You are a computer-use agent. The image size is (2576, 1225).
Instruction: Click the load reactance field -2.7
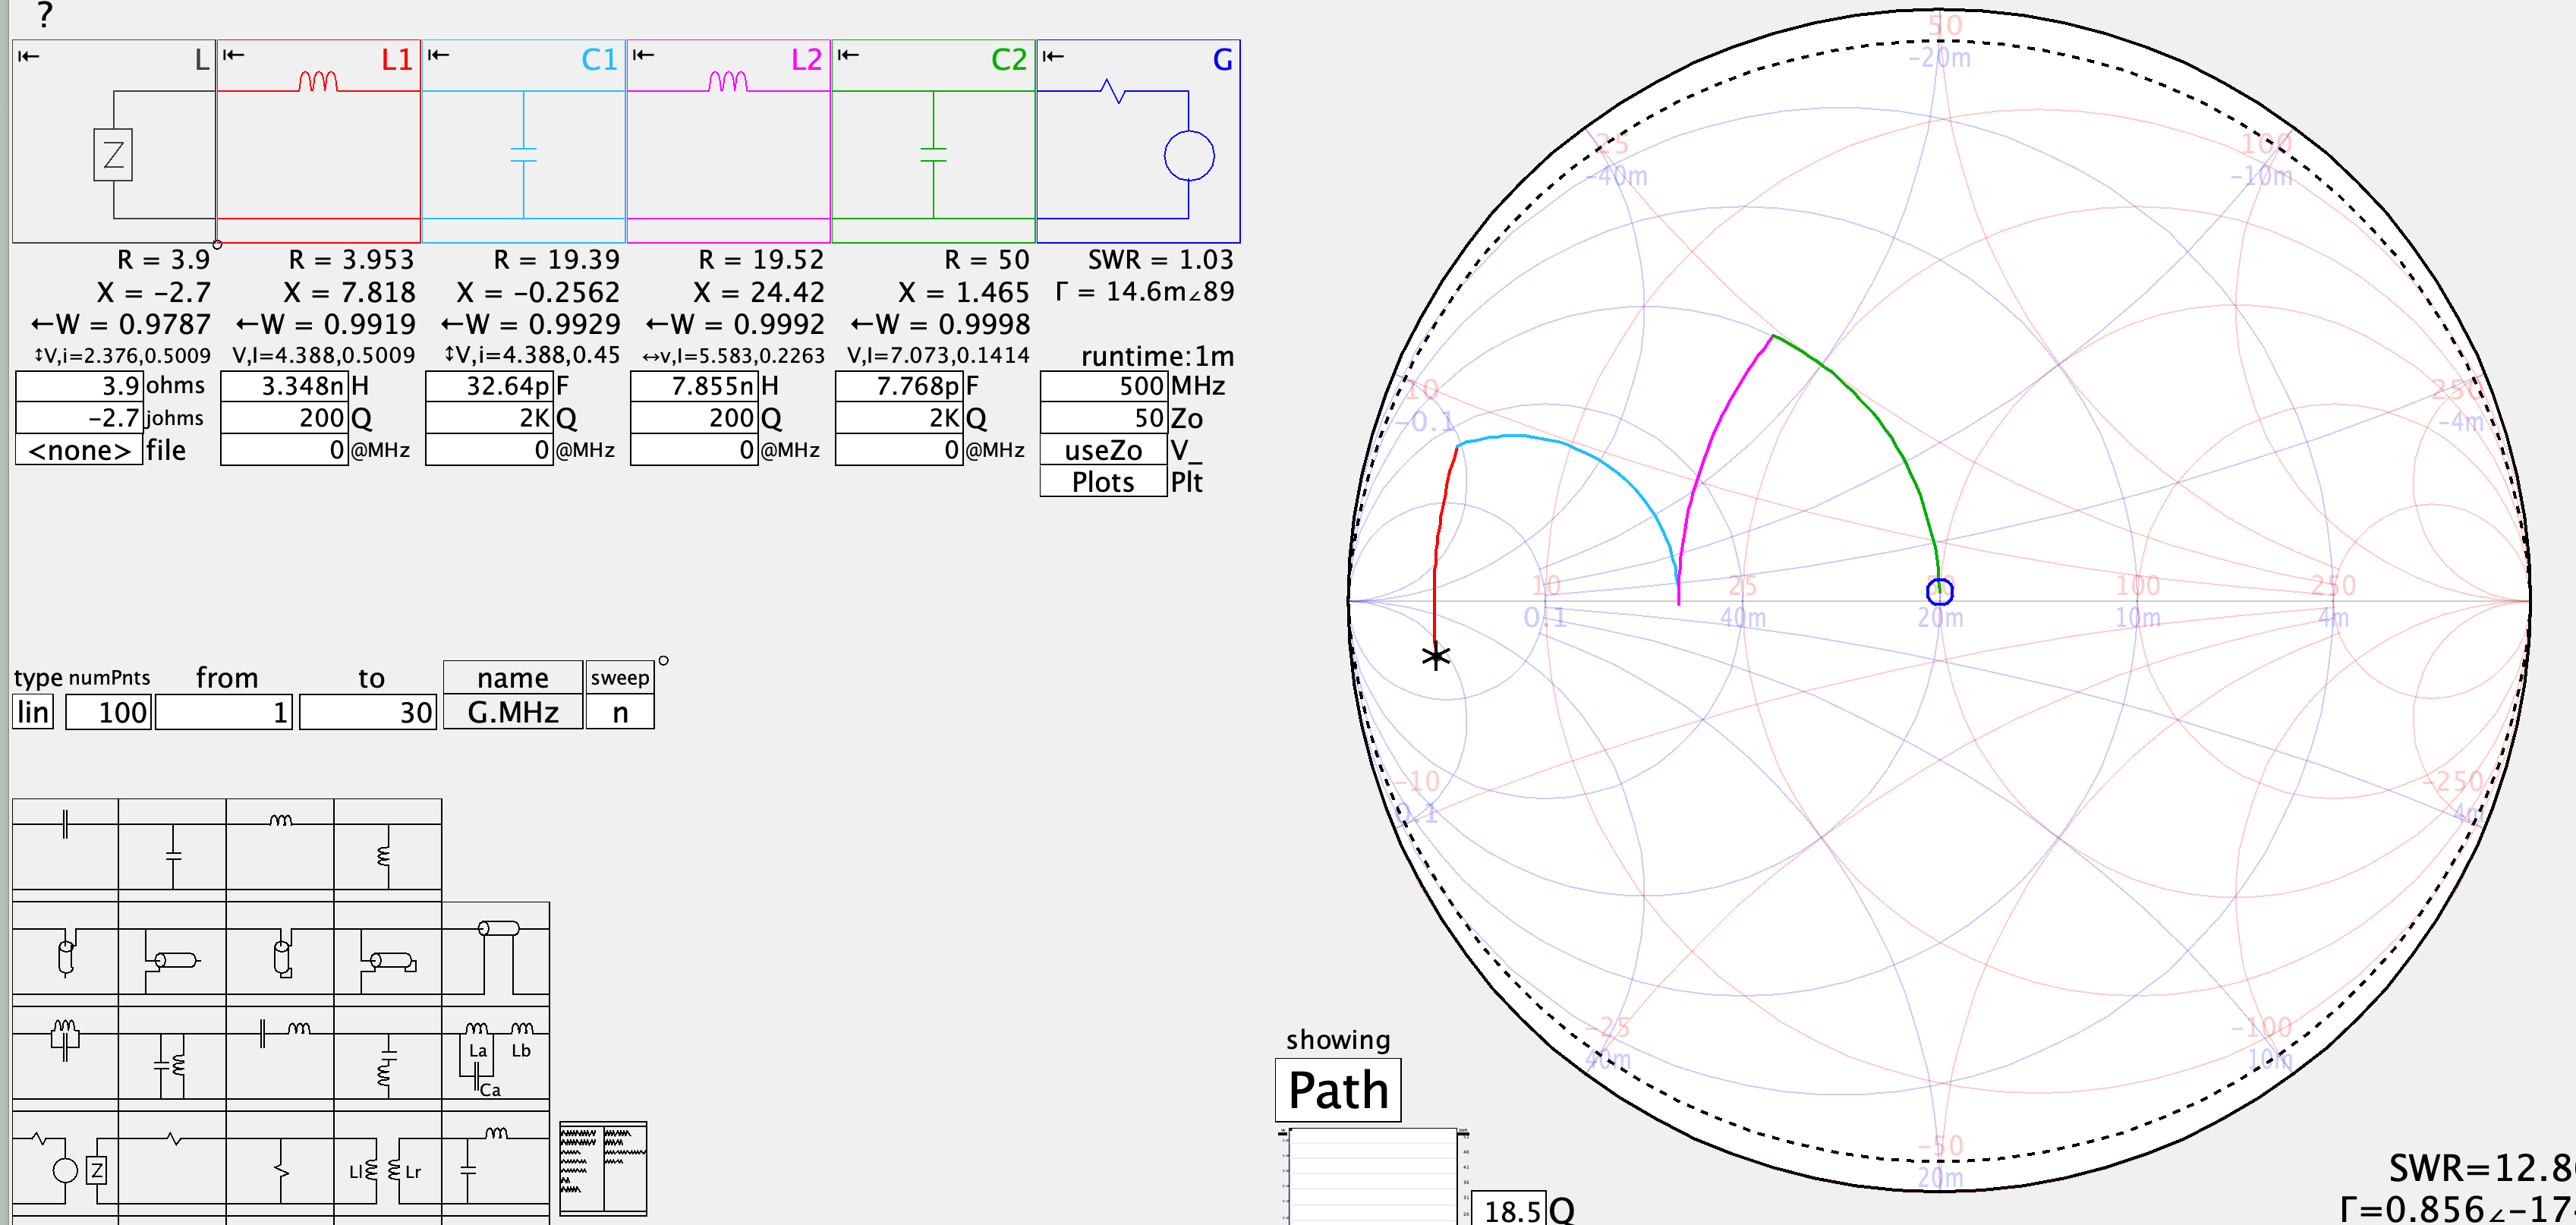(79, 418)
